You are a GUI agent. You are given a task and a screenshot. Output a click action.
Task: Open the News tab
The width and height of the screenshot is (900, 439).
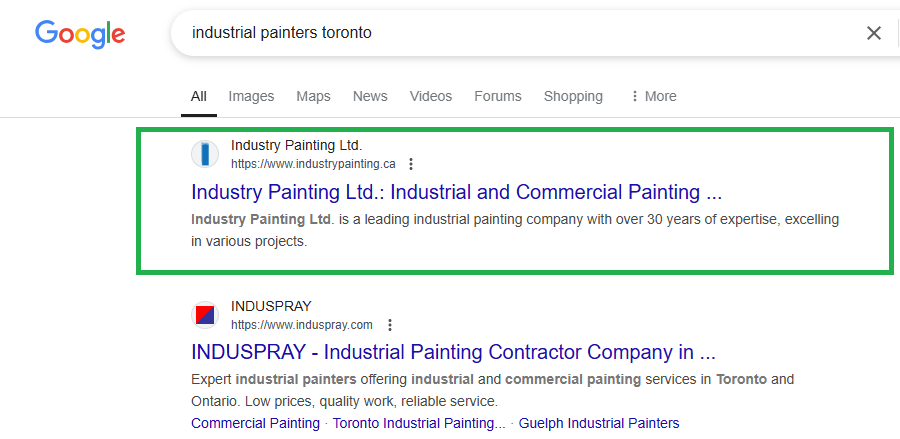[370, 96]
